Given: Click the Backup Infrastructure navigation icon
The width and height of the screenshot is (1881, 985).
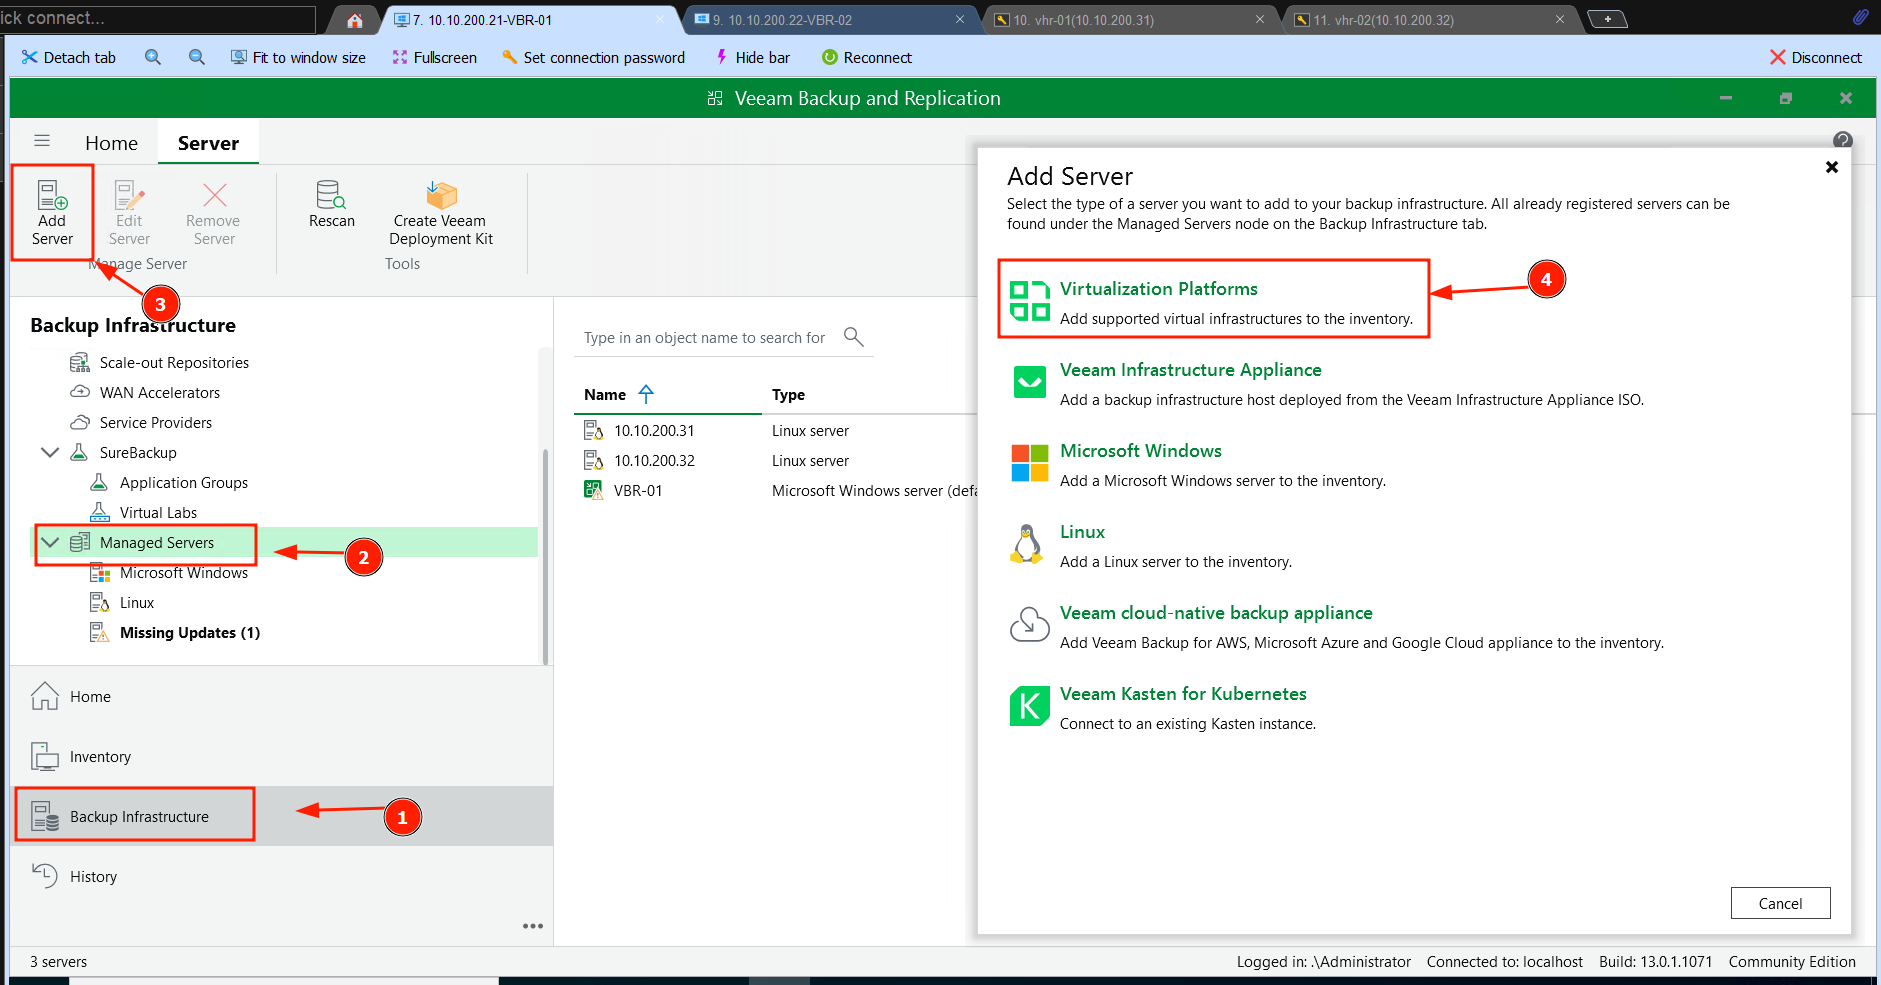Looking at the screenshot, I should [45, 816].
